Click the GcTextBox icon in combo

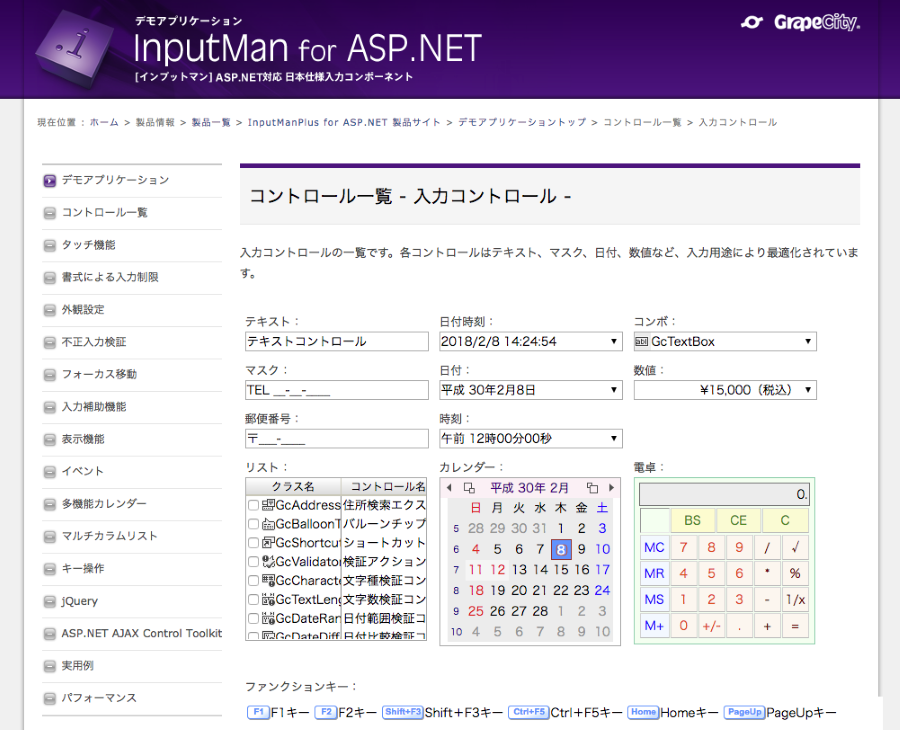[x=641, y=341]
